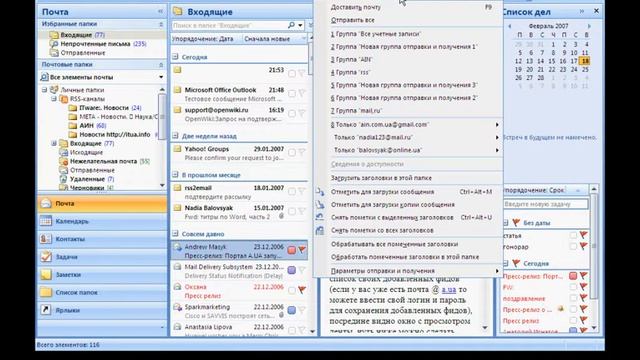Choose Группа 'mail.ru' menu entry
This screenshot has width=640, height=360.
coord(409,111)
